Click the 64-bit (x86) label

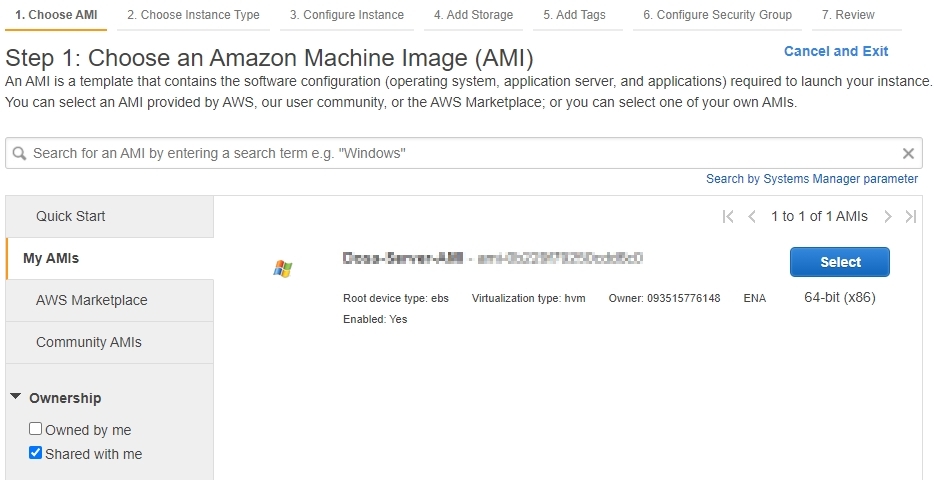point(840,297)
